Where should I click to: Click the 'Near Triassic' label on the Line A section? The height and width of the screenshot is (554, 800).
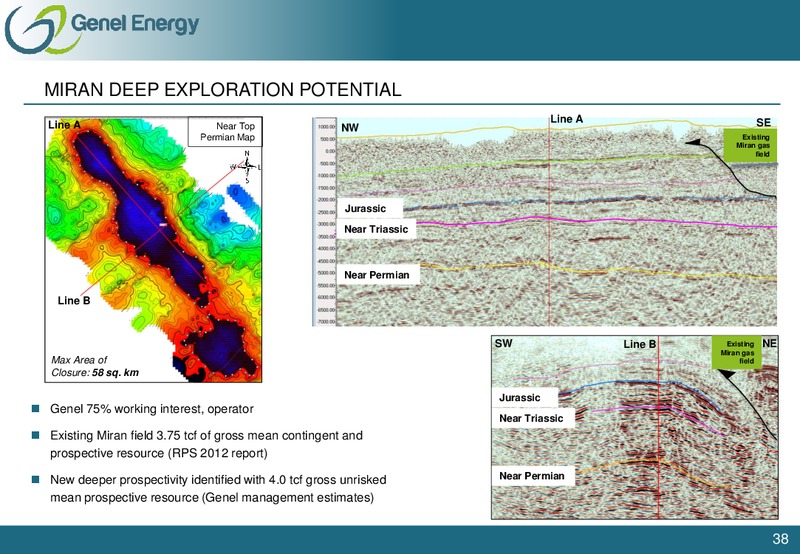click(x=376, y=229)
